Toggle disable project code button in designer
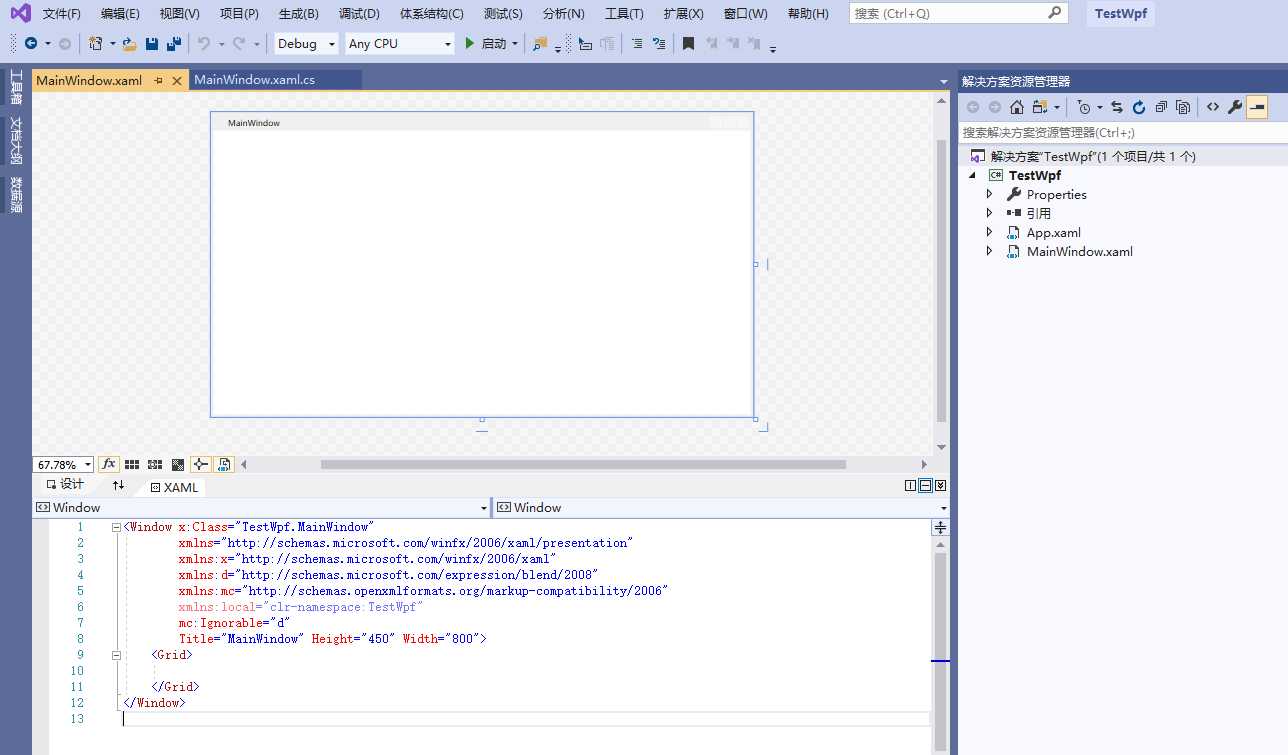Viewport: 1288px width, 755px height. click(224, 464)
